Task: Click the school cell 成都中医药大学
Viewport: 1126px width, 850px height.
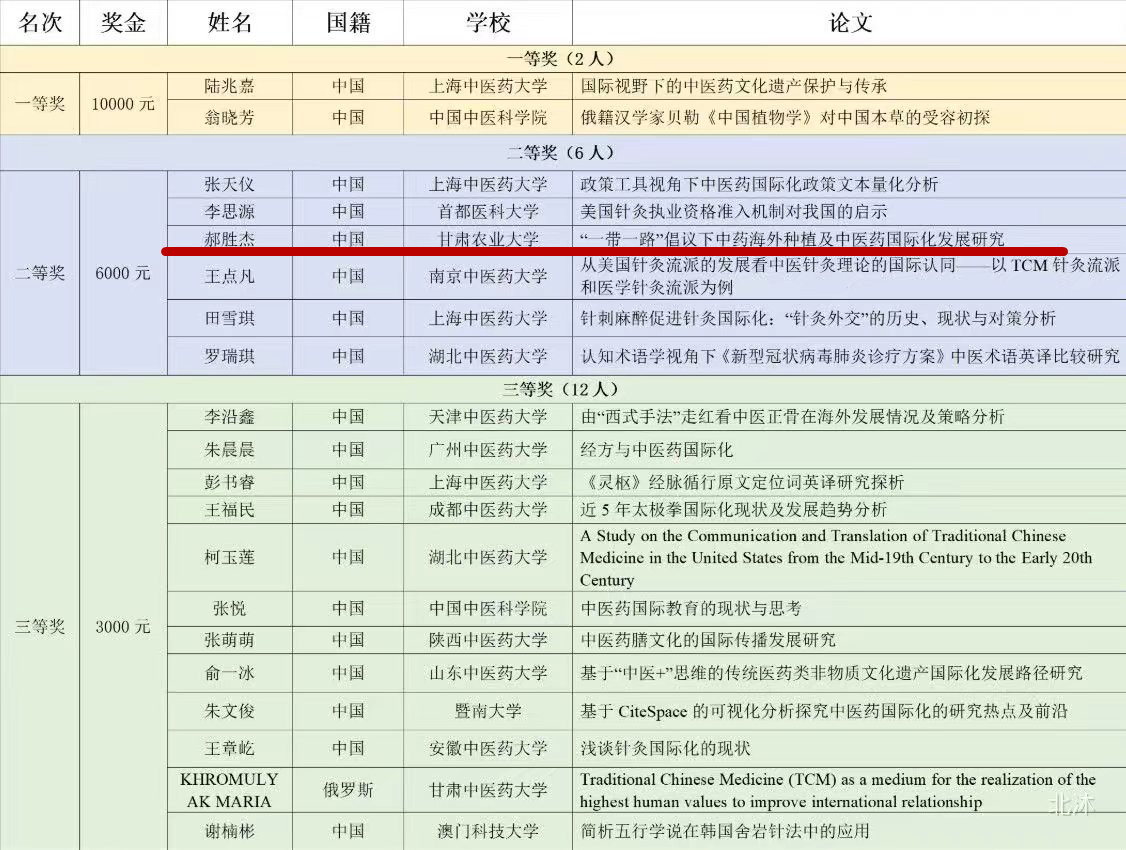Action: coord(488,510)
